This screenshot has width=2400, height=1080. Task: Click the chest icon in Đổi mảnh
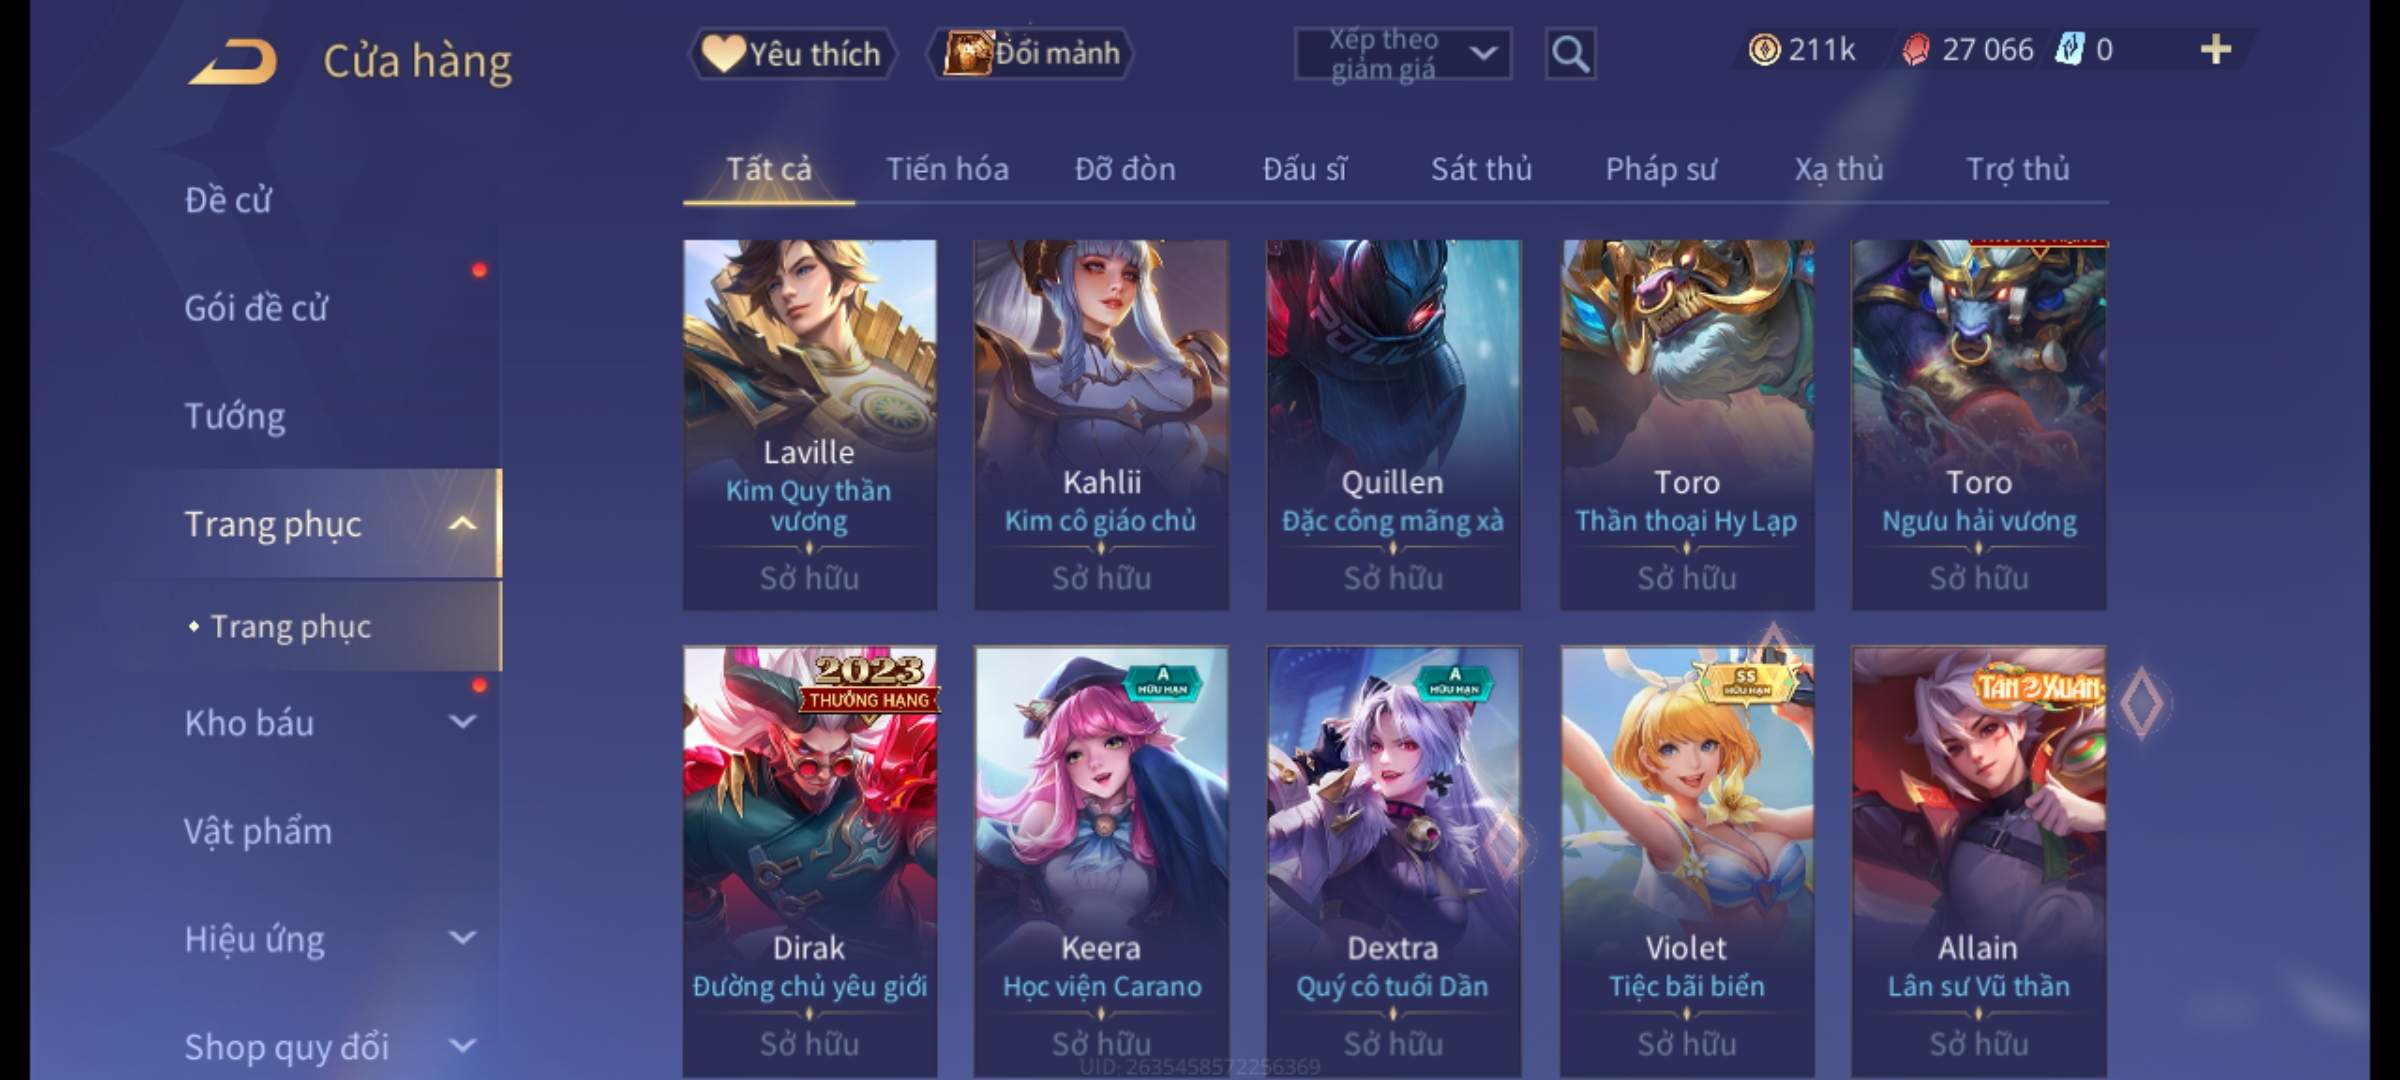967,52
